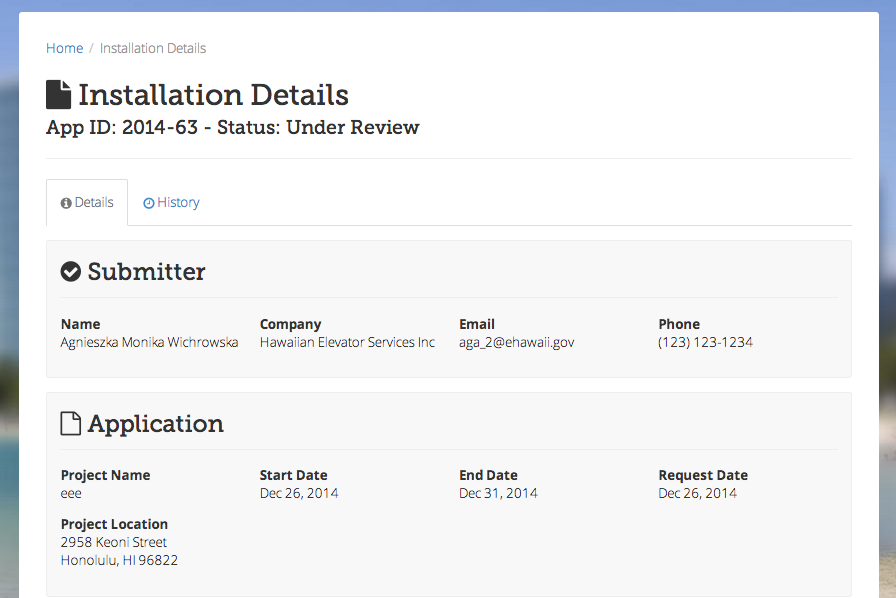
Task: Click the Start Date value Dec 26, 2014
Action: coord(299,493)
